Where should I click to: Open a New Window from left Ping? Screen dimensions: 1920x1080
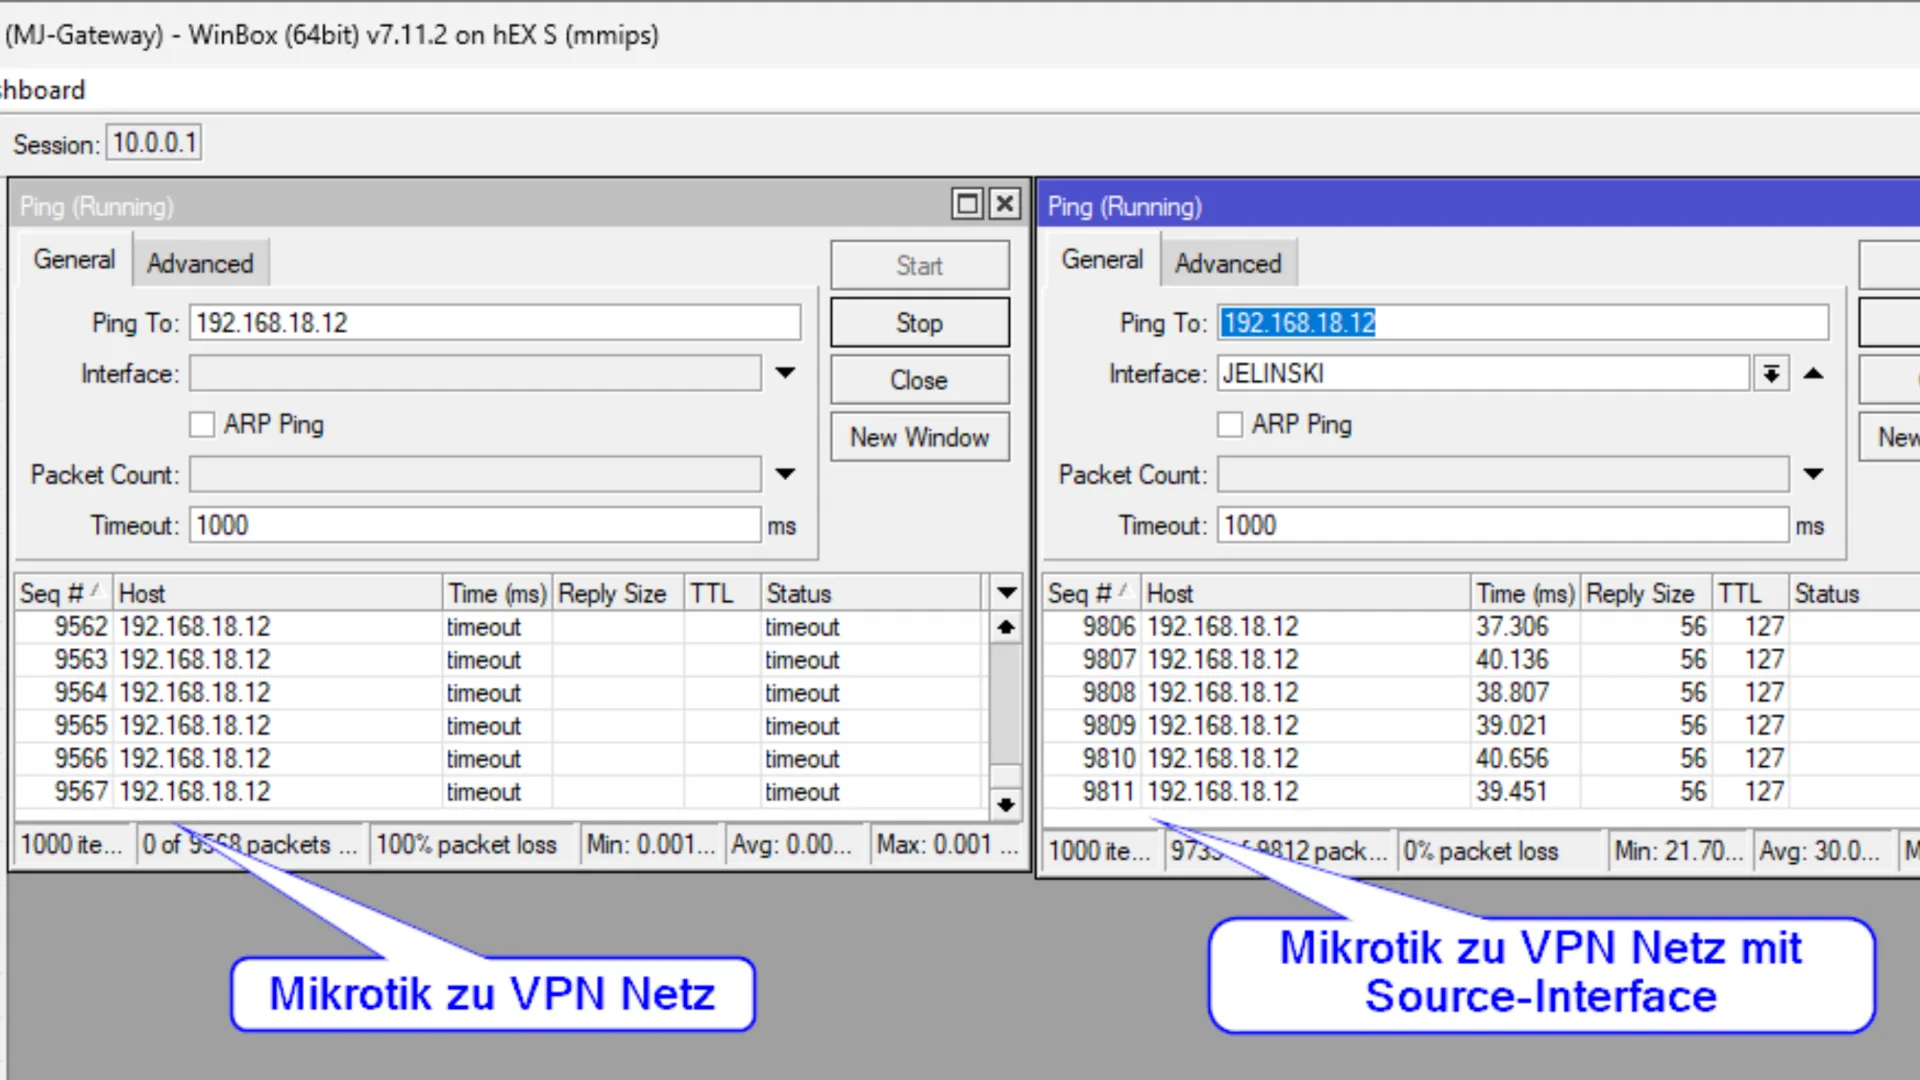[x=920, y=437]
